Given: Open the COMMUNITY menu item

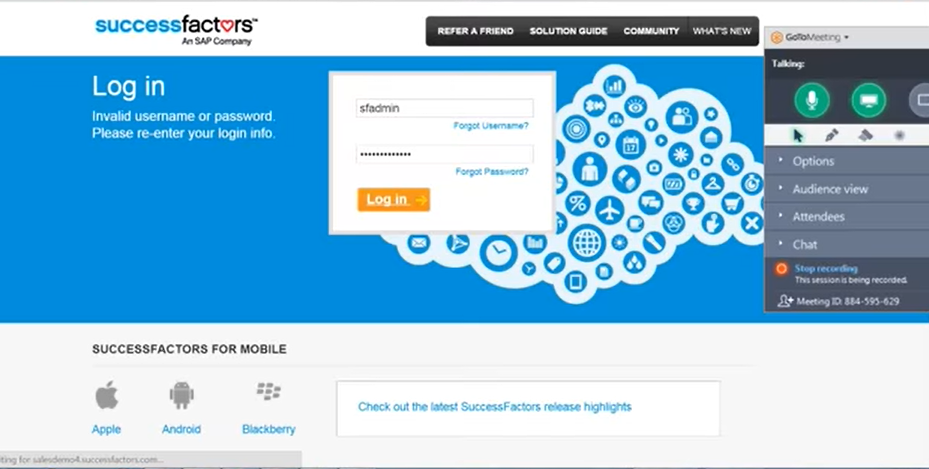Looking at the screenshot, I should point(651,31).
